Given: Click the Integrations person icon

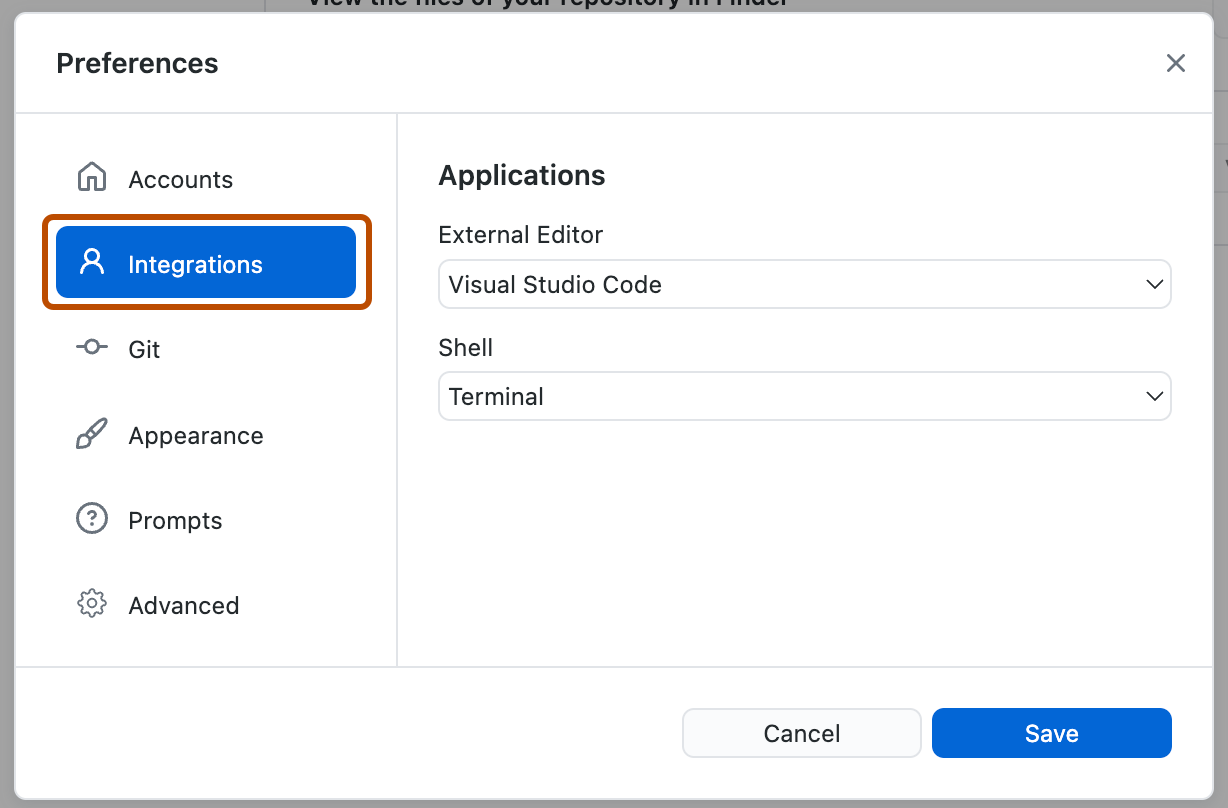Looking at the screenshot, I should tap(92, 263).
